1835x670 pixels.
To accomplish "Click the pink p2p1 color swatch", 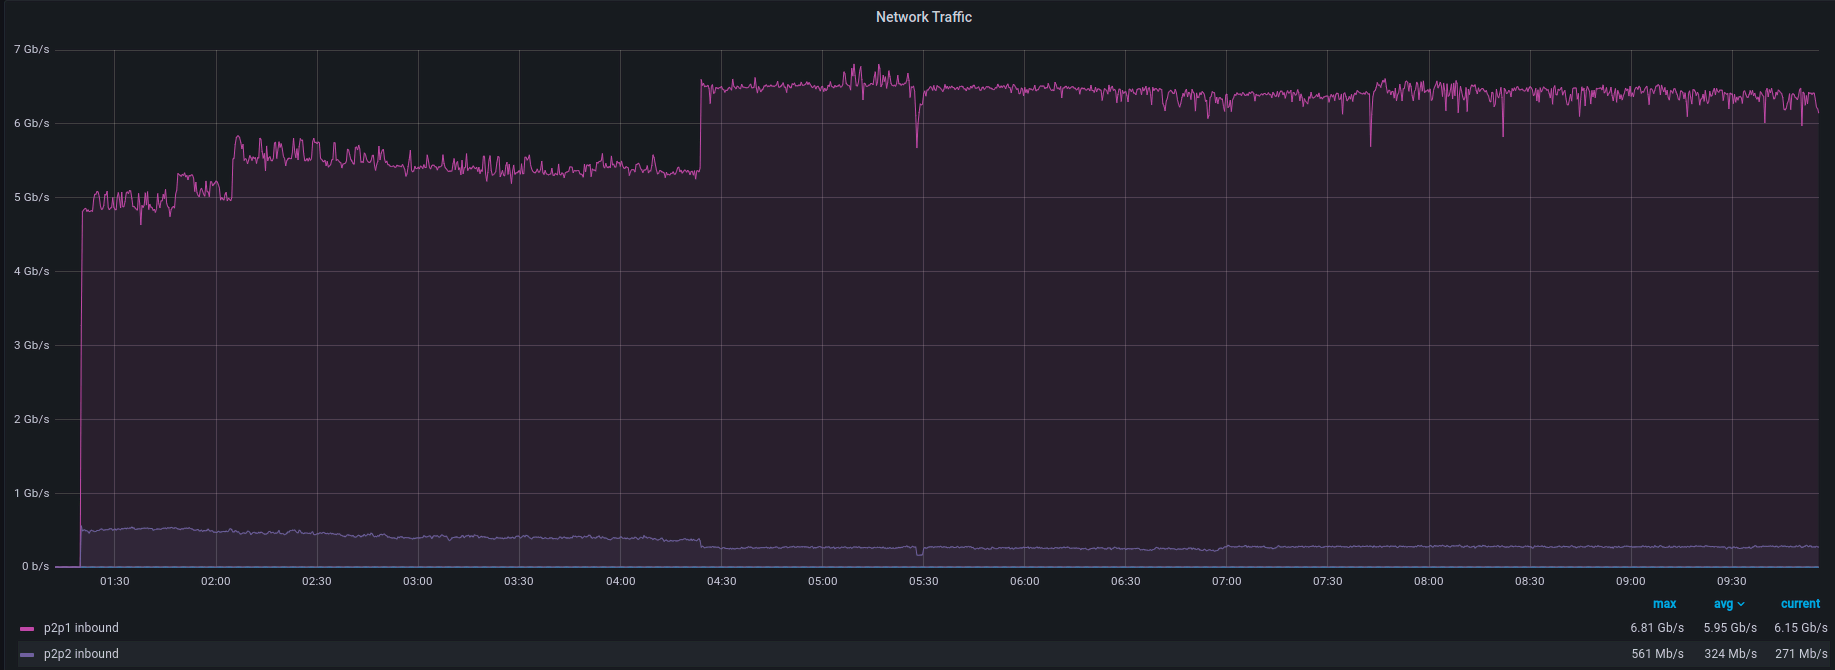I will pyautogui.click(x=27, y=629).
